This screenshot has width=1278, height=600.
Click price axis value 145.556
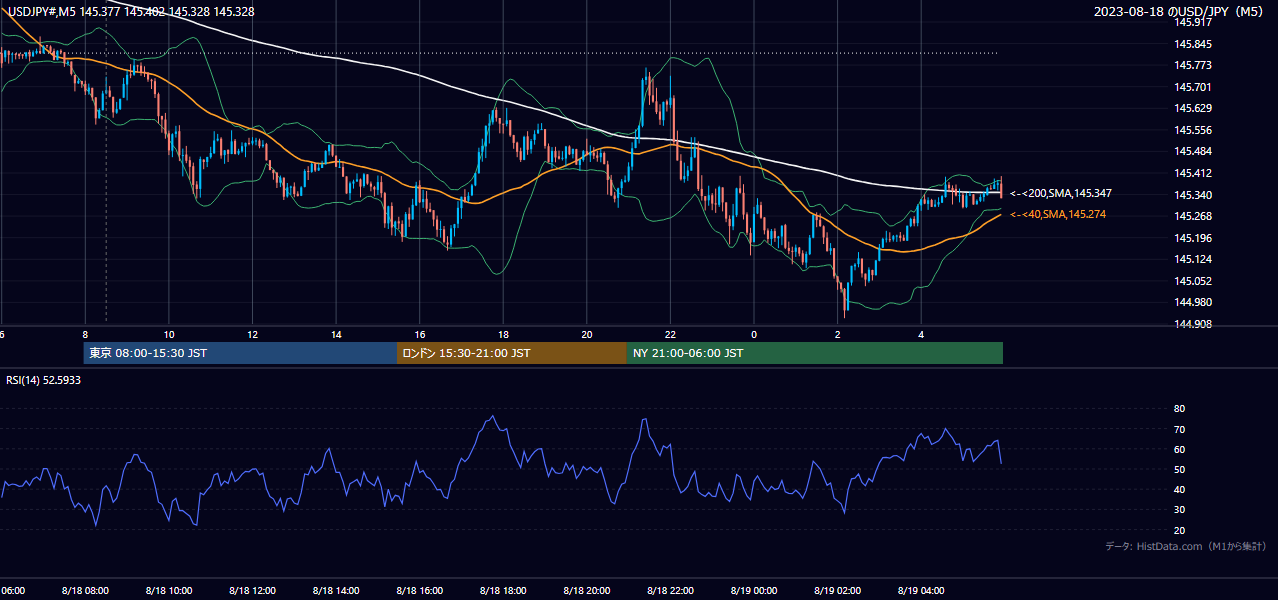click(x=1193, y=130)
